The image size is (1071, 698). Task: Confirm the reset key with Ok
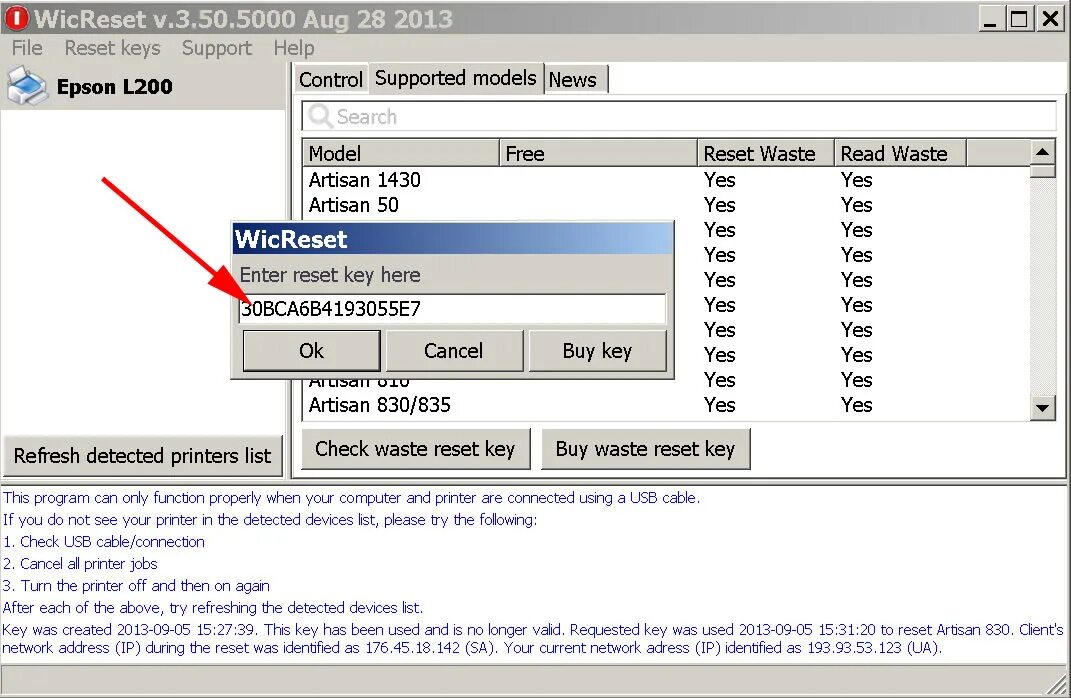311,351
